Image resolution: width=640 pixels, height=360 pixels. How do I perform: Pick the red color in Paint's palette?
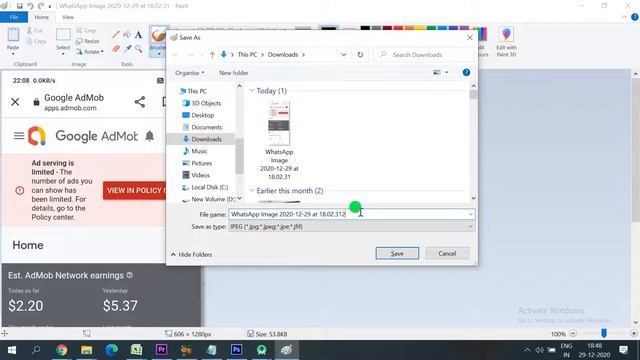(x=398, y=28)
